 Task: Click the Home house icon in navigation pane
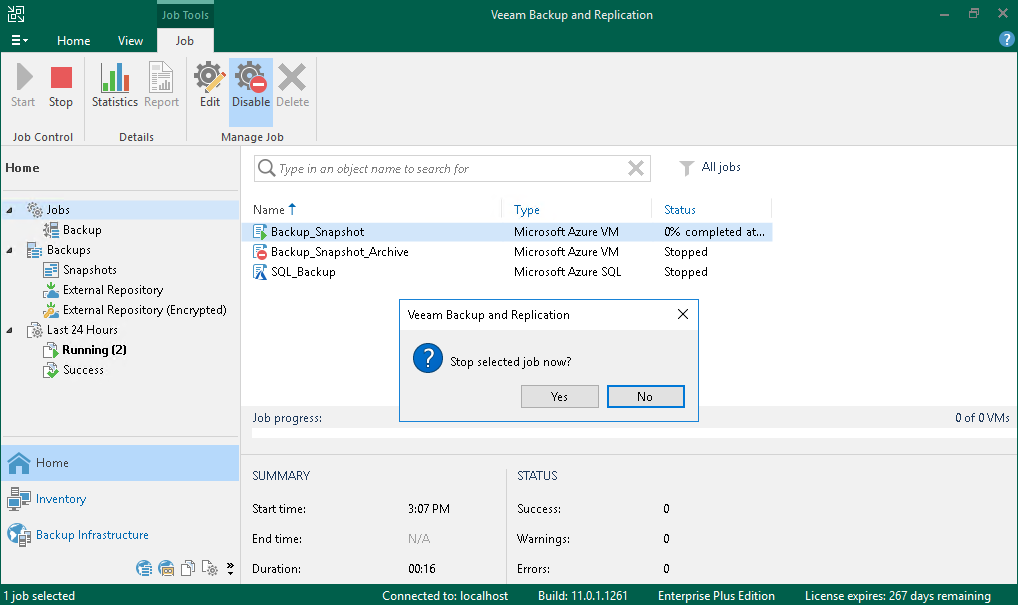click(19, 463)
